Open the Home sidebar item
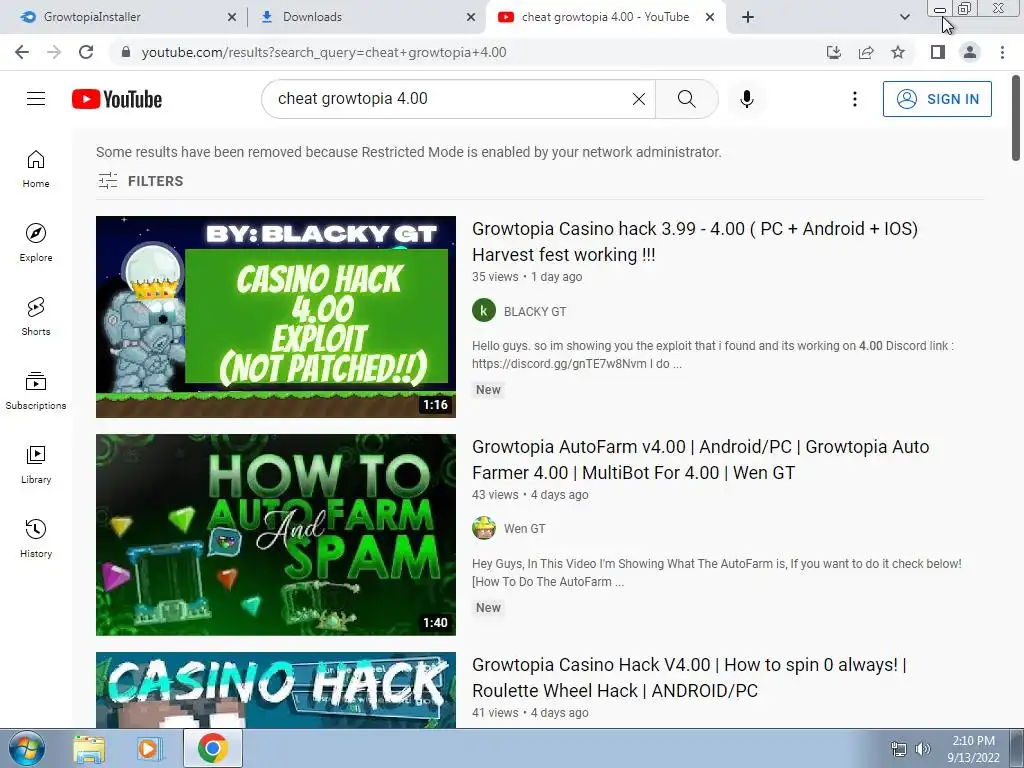1024x768 pixels. click(36, 169)
